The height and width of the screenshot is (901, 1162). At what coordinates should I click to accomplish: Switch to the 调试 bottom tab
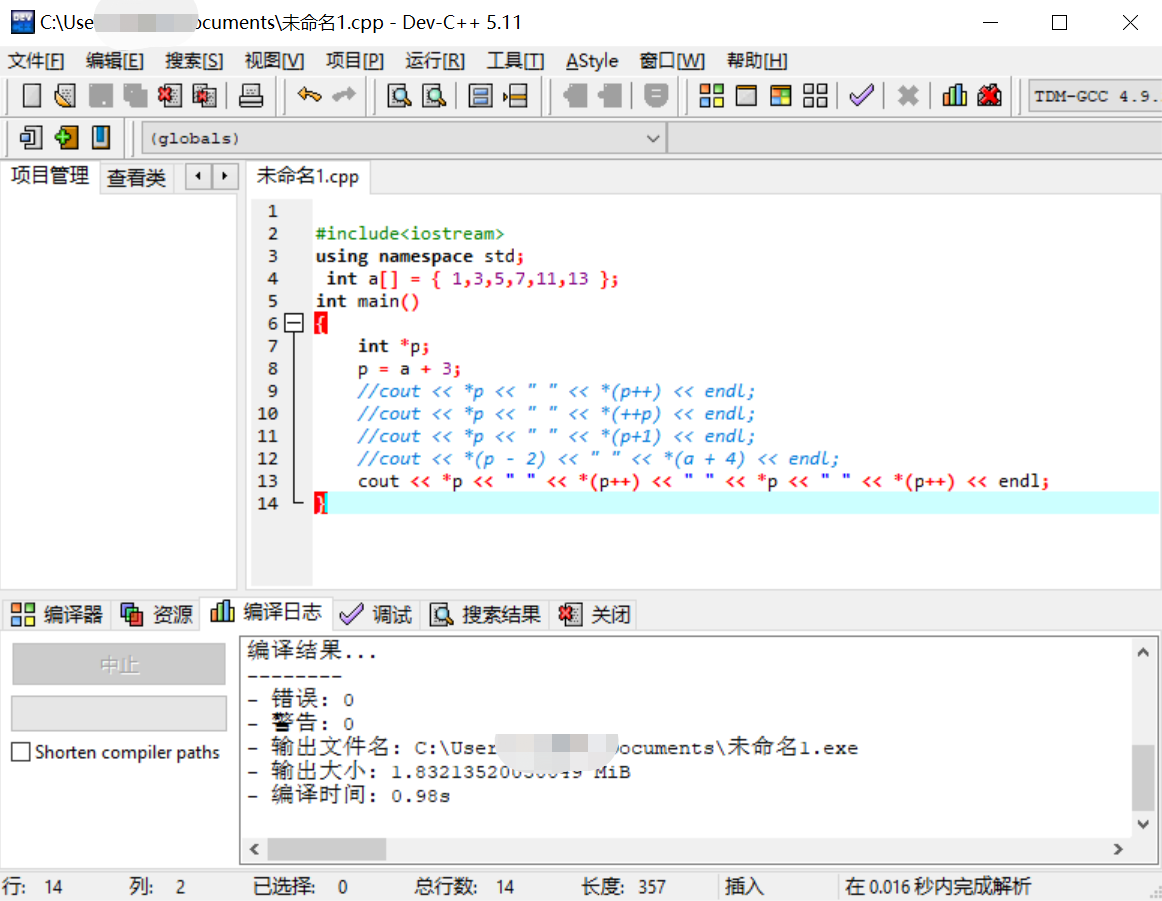click(375, 614)
